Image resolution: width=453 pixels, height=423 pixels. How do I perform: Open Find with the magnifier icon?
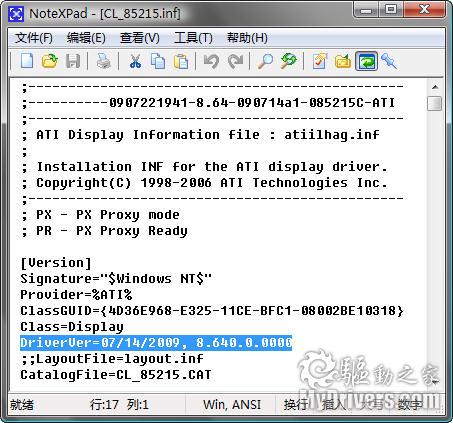[265, 61]
